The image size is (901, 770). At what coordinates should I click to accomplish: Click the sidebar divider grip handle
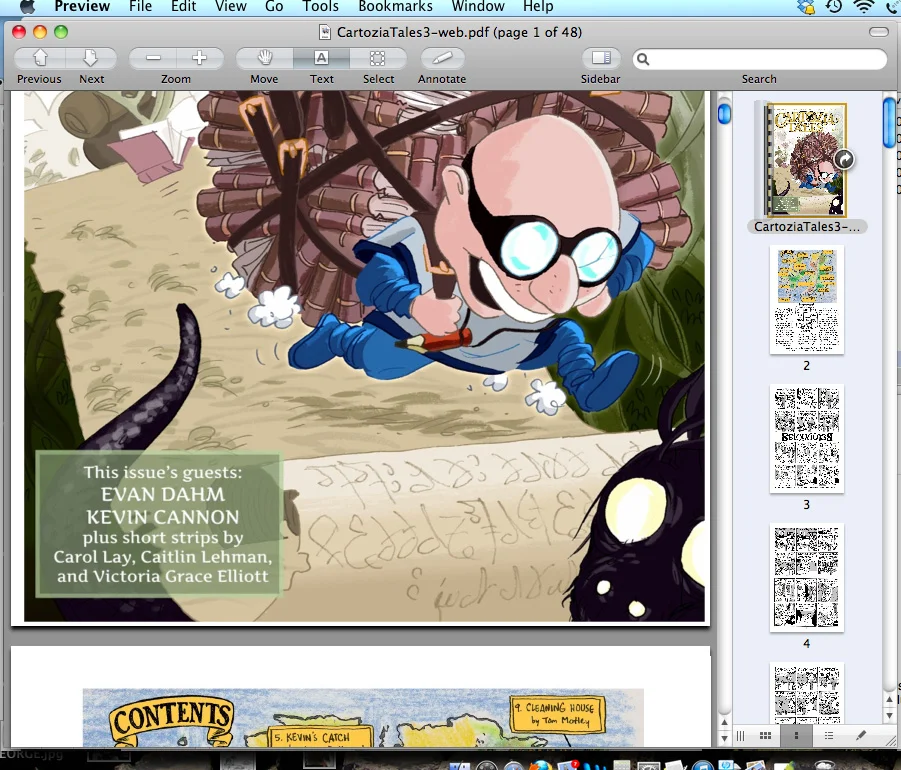click(741, 736)
